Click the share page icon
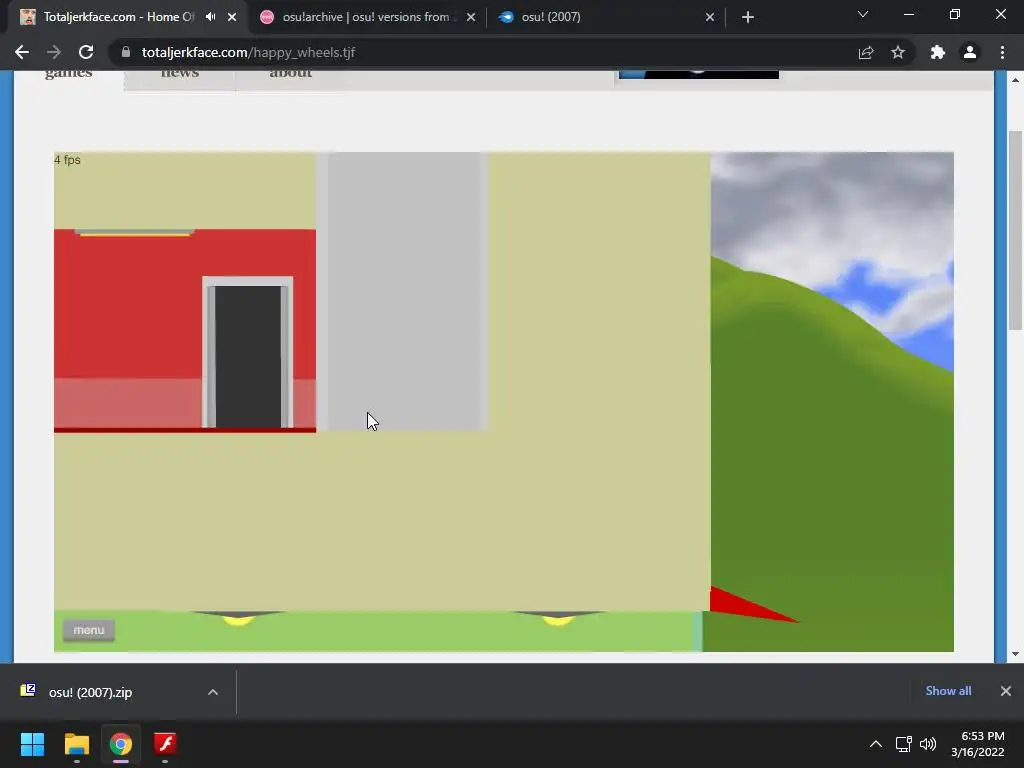This screenshot has height=768, width=1024. tap(866, 52)
